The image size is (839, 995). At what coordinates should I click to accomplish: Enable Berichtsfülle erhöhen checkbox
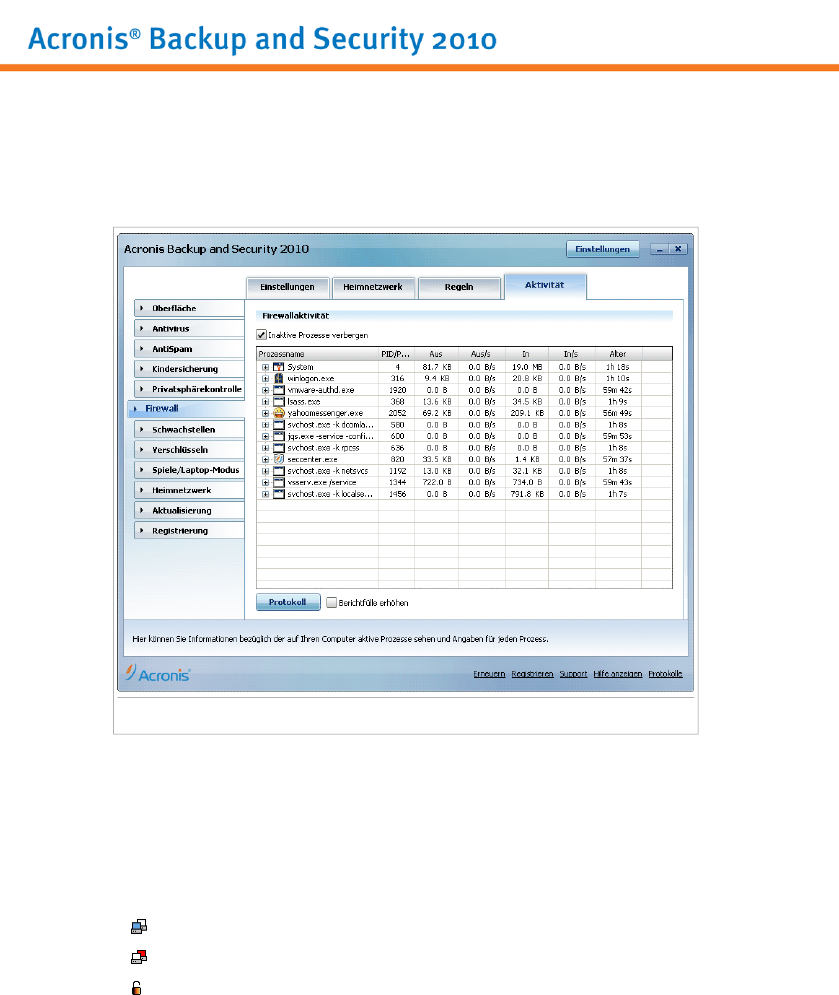(x=331, y=602)
